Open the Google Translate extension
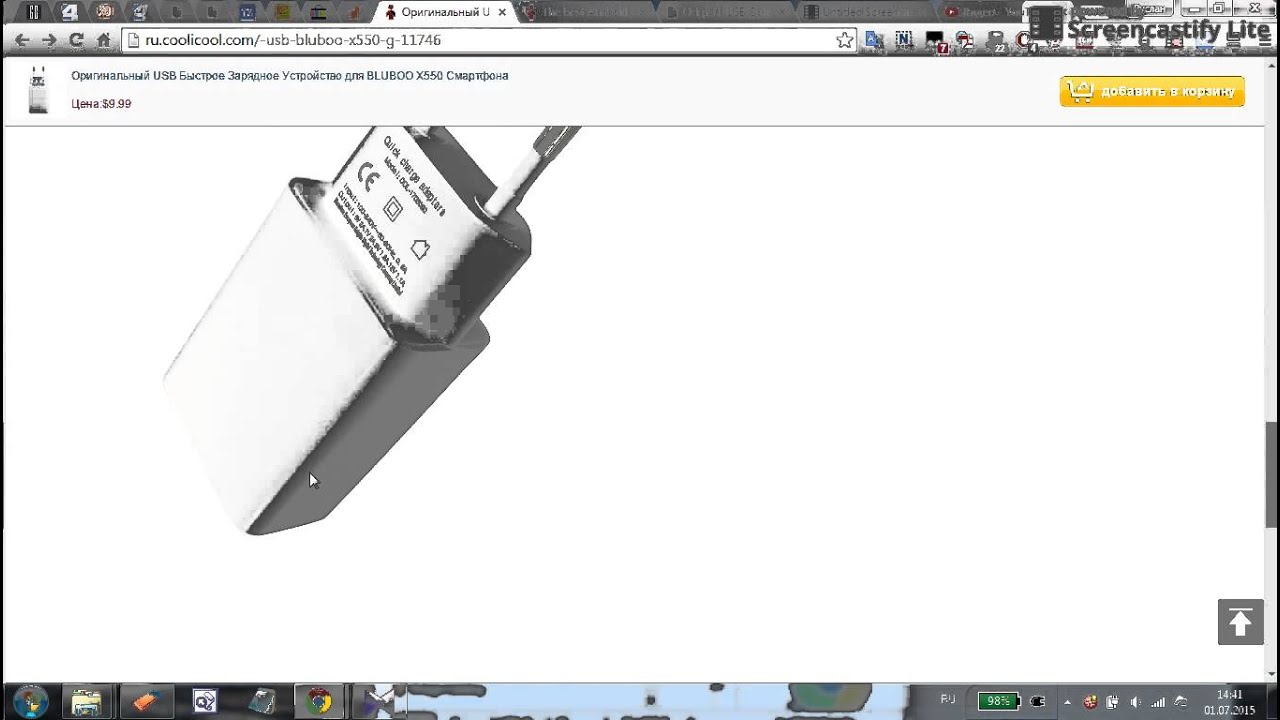The height and width of the screenshot is (720, 1280). (874, 40)
